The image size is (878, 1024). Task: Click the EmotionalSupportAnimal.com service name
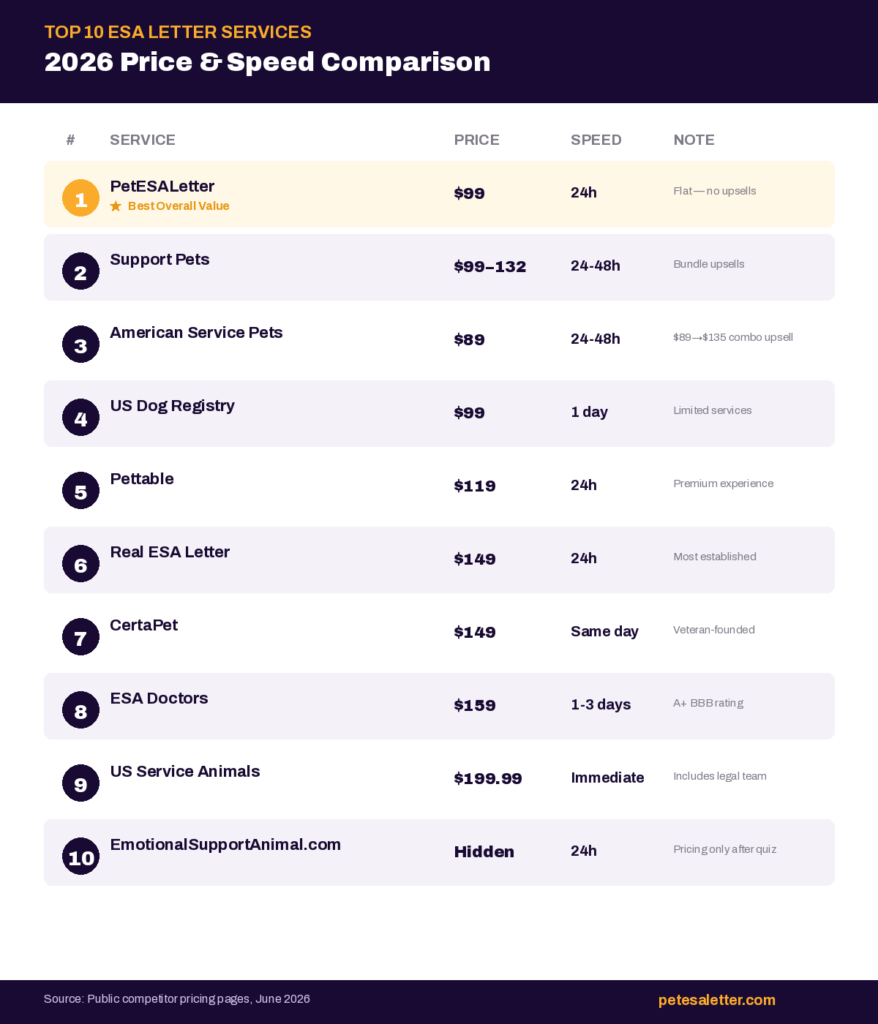tap(225, 844)
